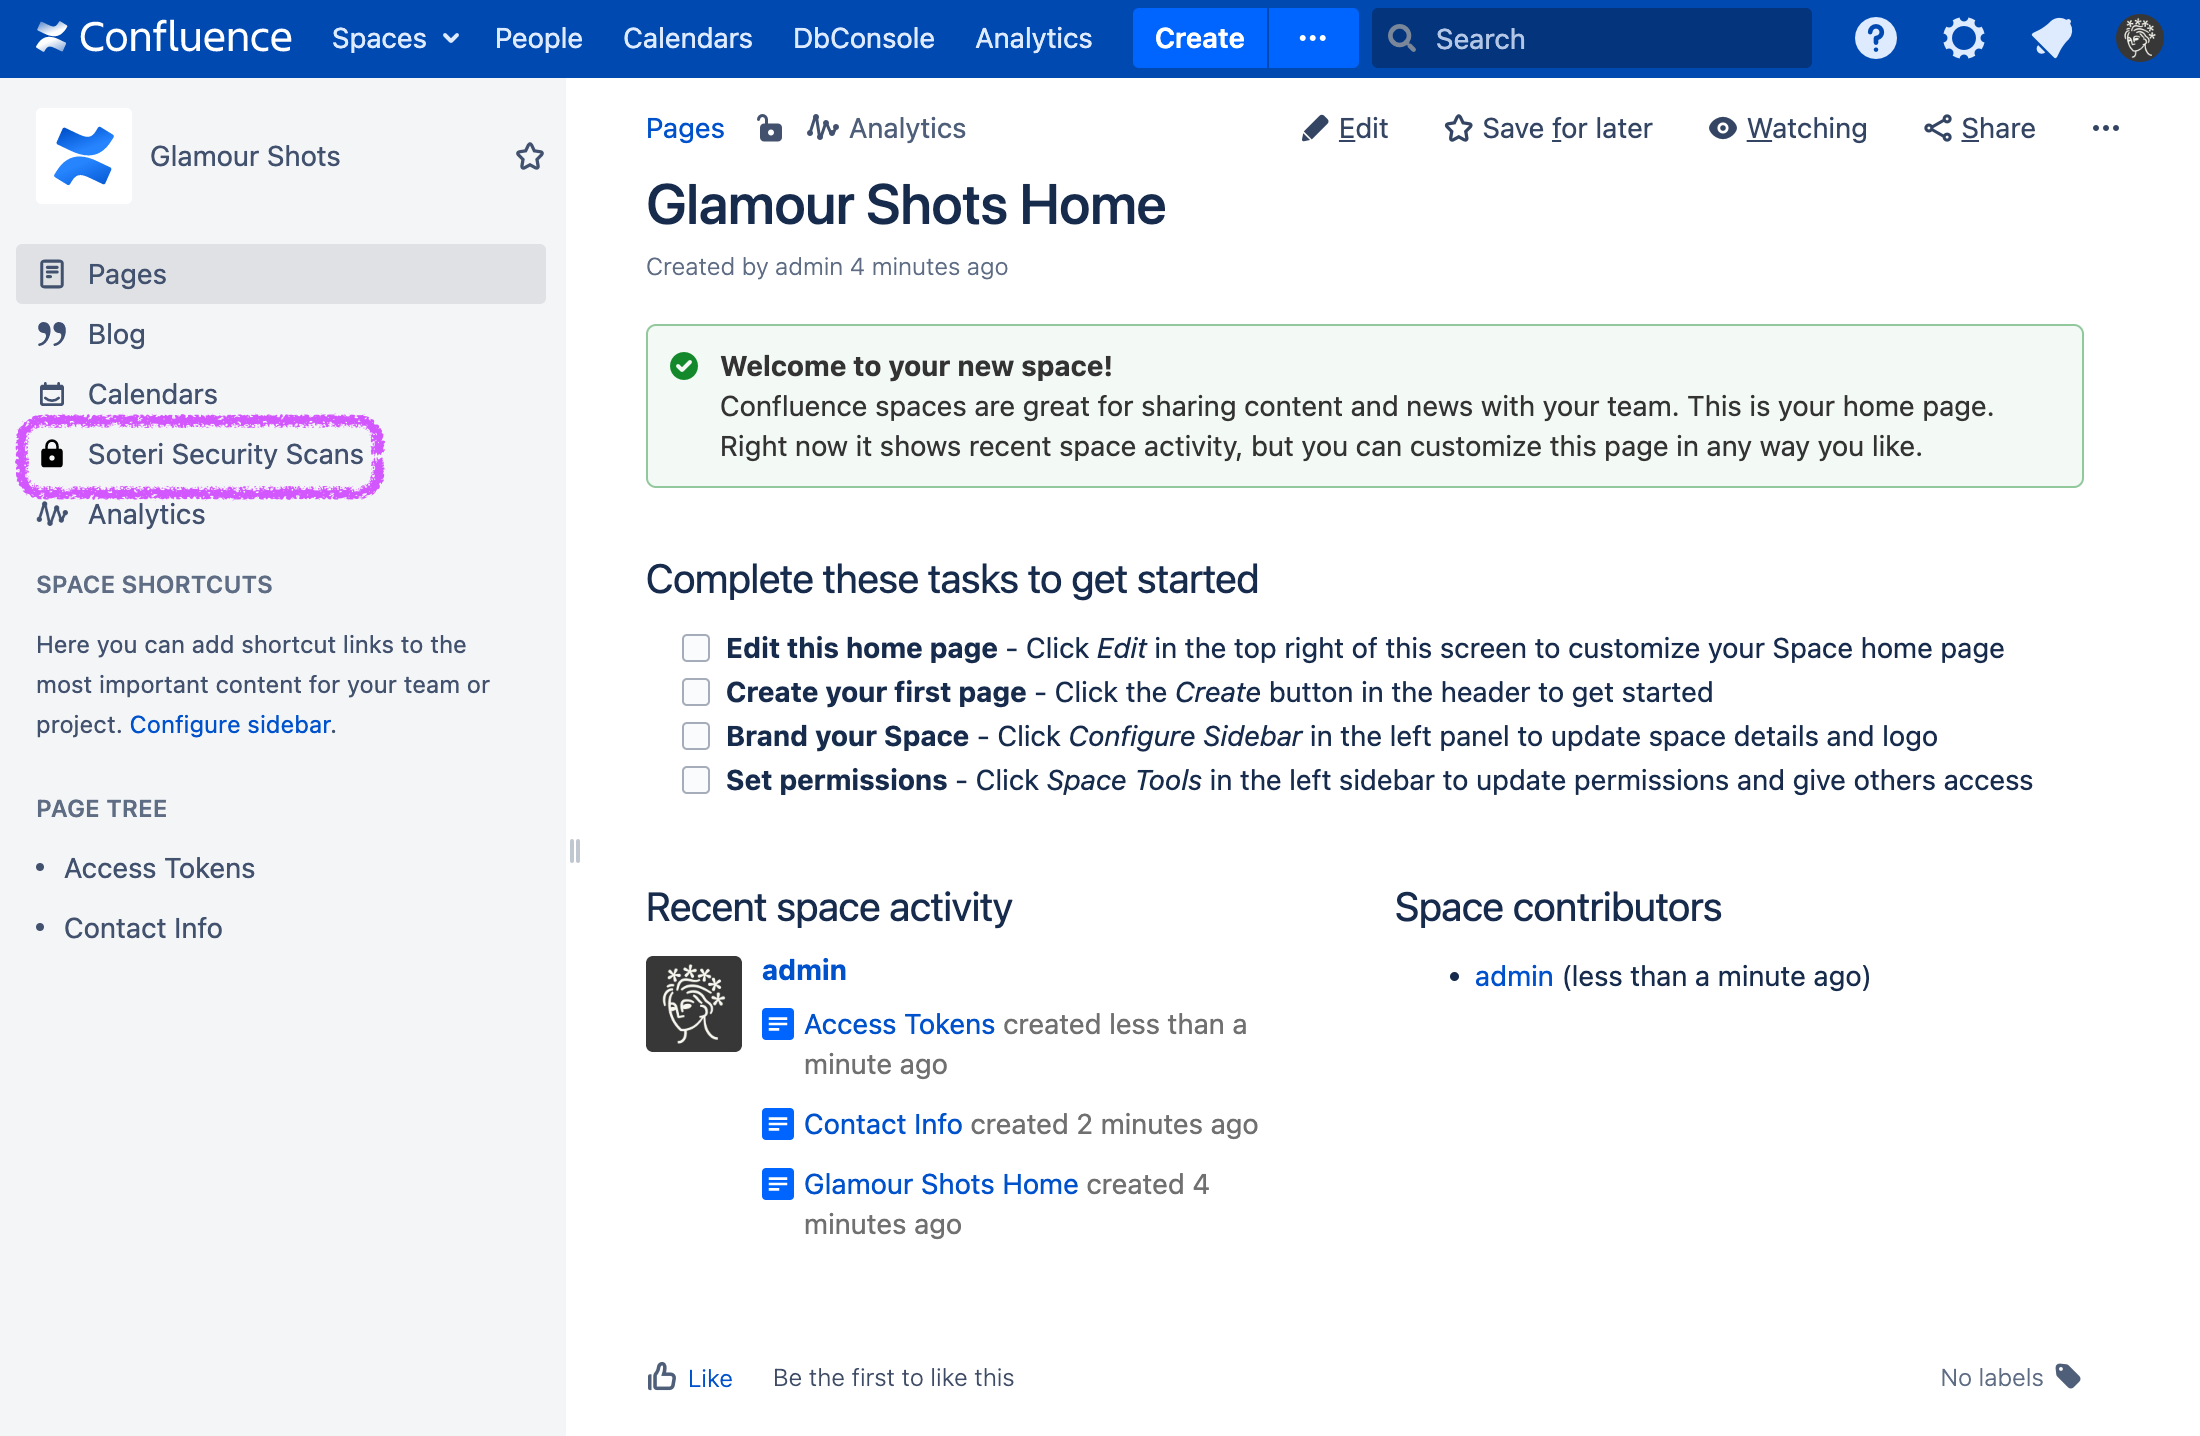Open the Access Tokens page tree item
Screen dimensions: 2200x1436
[159, 868]
